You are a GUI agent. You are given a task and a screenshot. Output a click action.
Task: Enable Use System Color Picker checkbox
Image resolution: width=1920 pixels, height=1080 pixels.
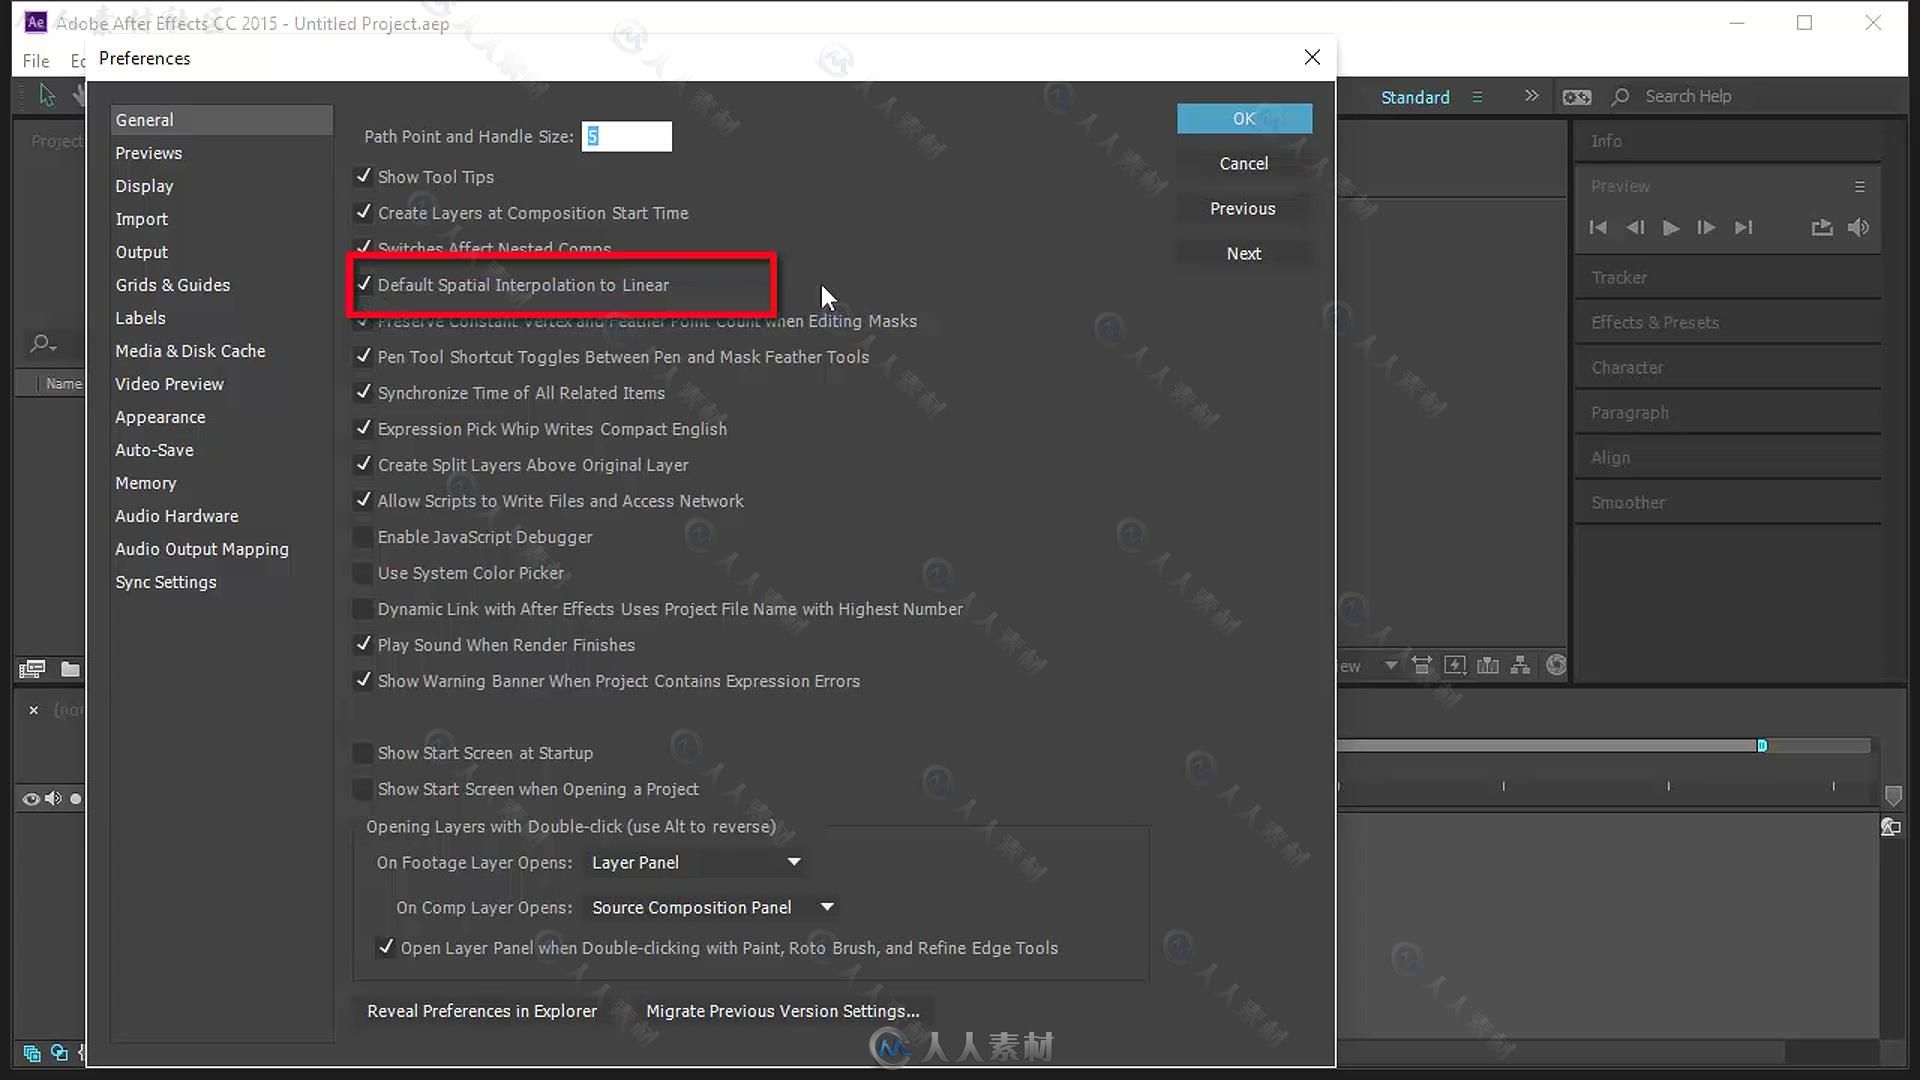click(363, 573)
